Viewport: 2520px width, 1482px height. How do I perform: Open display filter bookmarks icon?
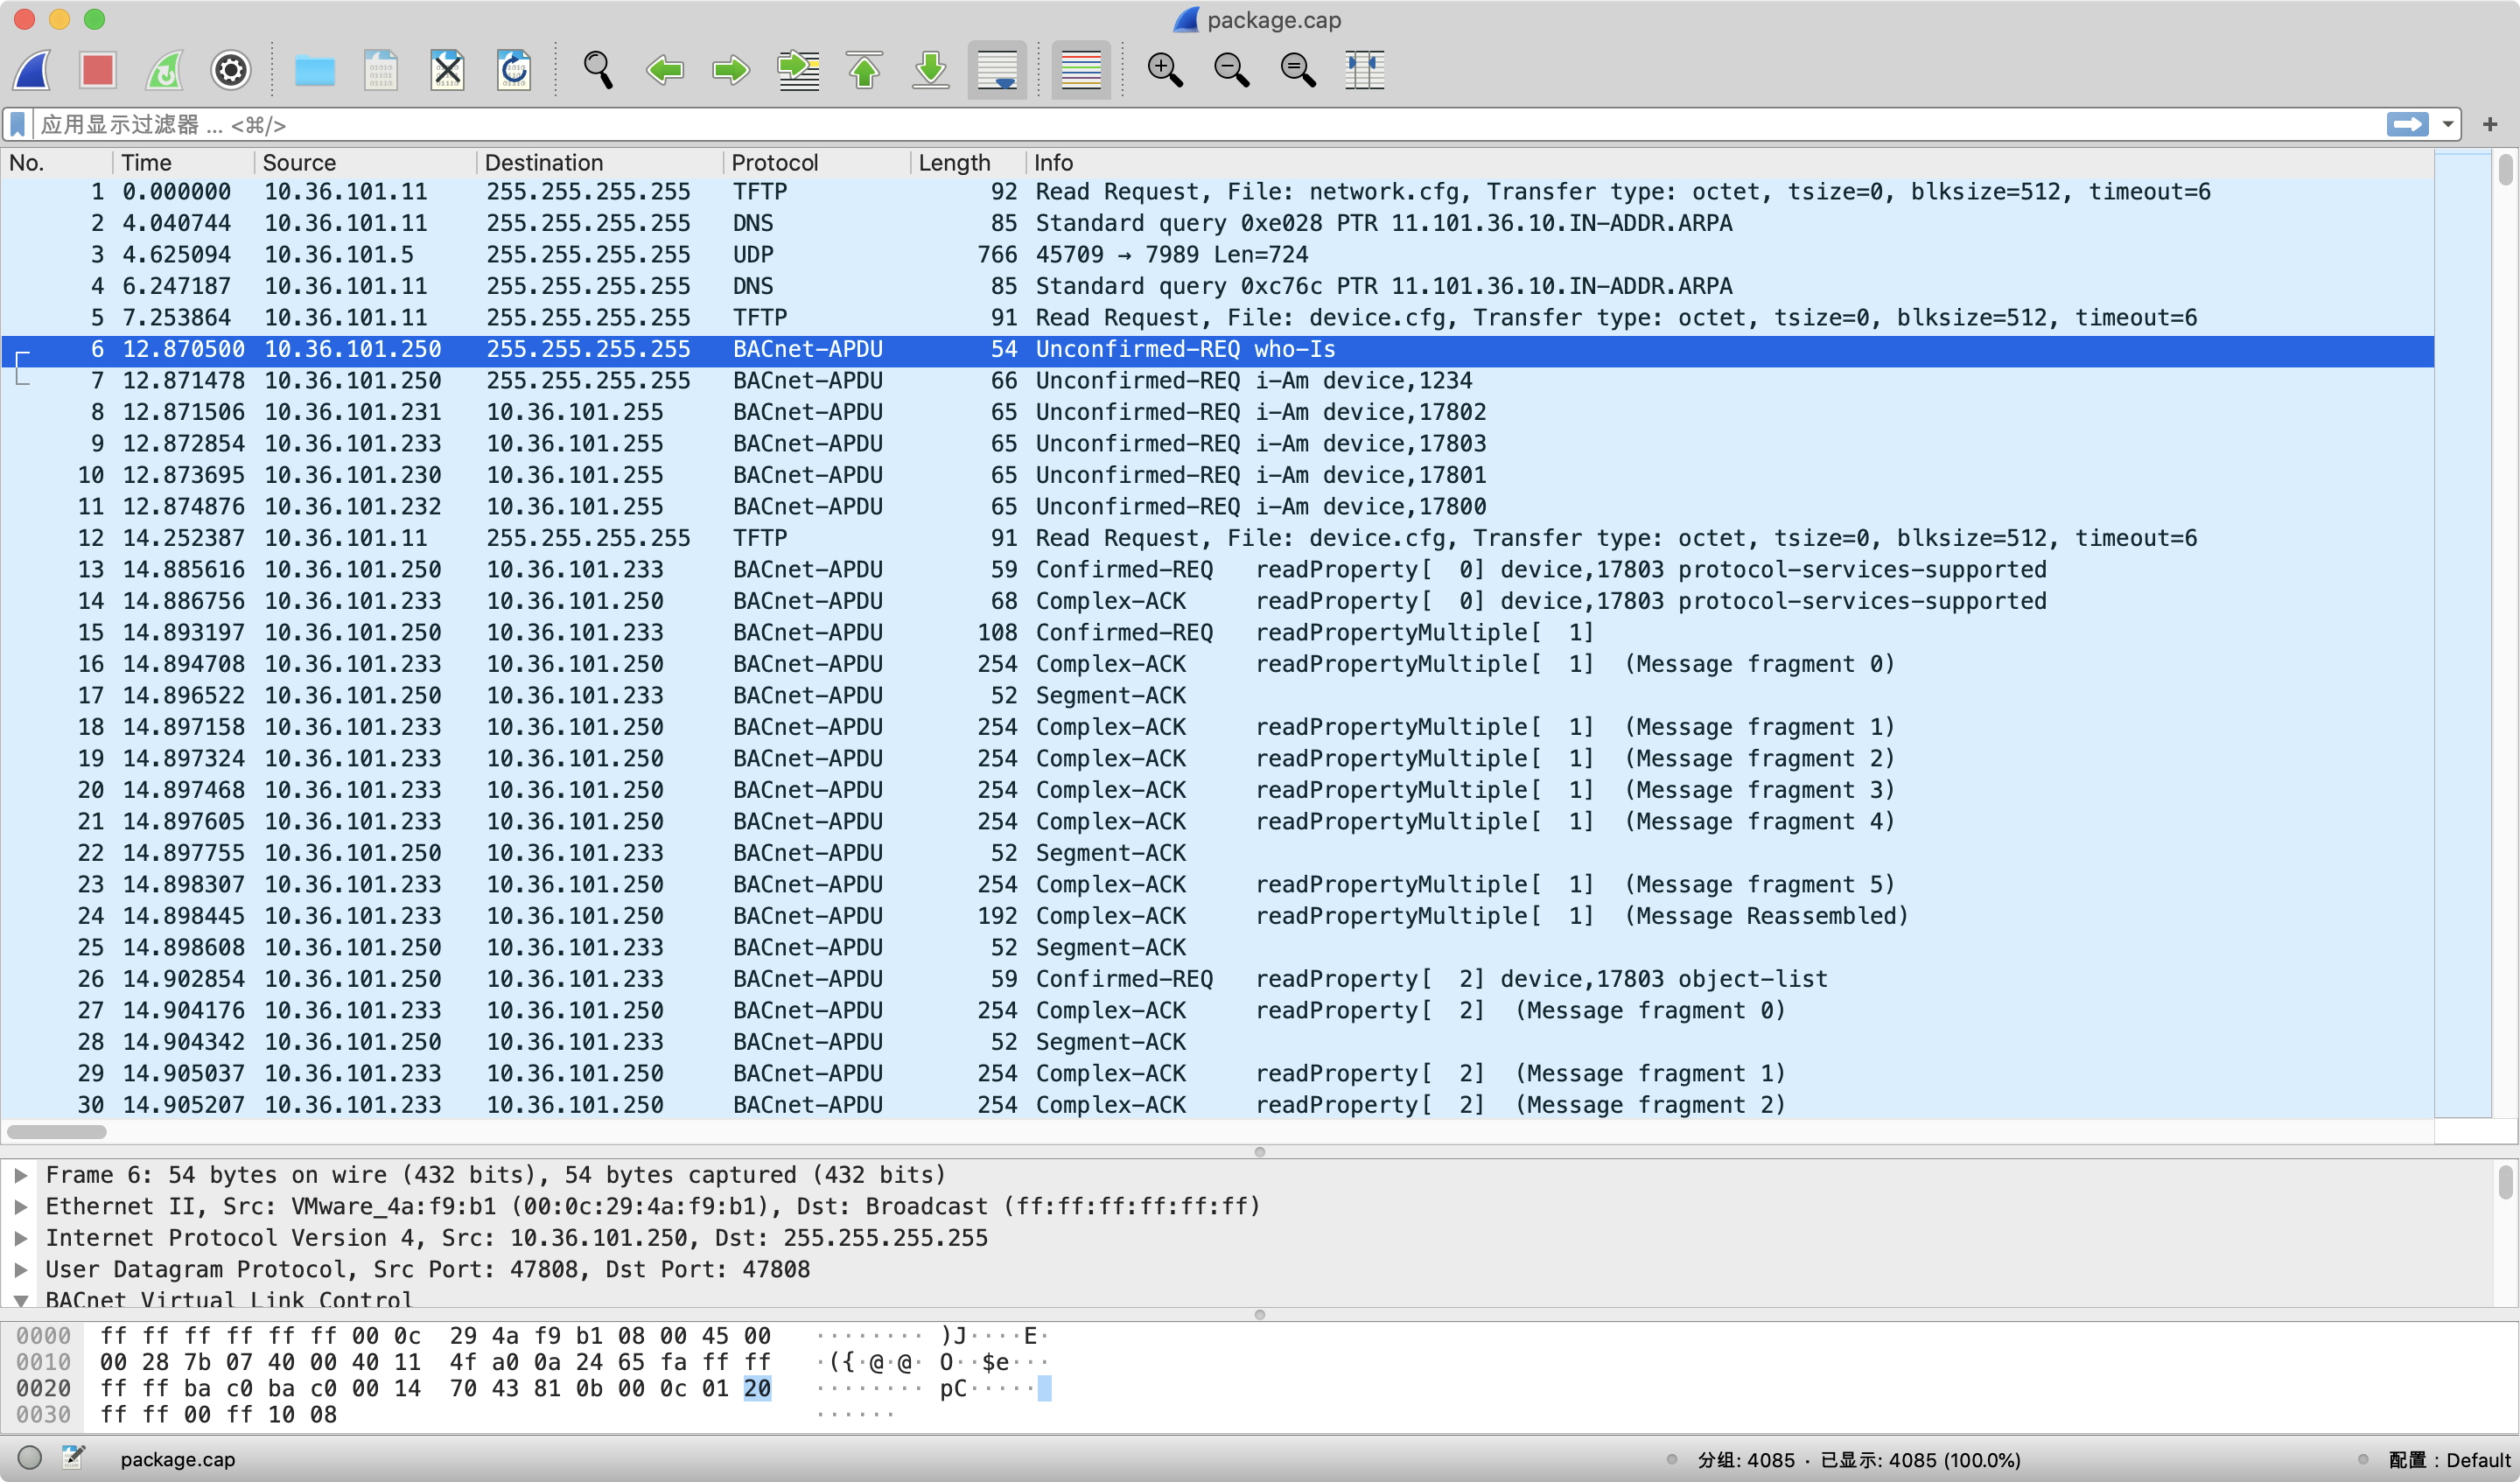point(18,125)
